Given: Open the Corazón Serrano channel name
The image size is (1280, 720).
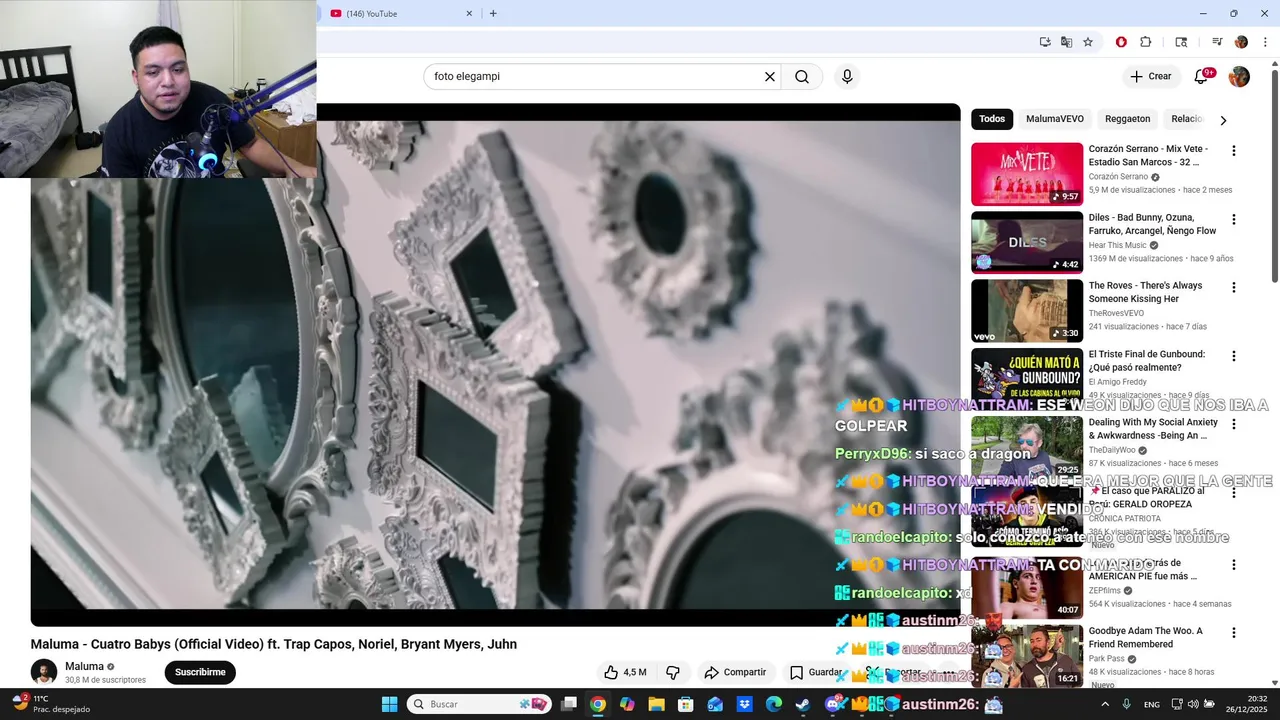Looking at the screenshot, I should click(1118, 177).
